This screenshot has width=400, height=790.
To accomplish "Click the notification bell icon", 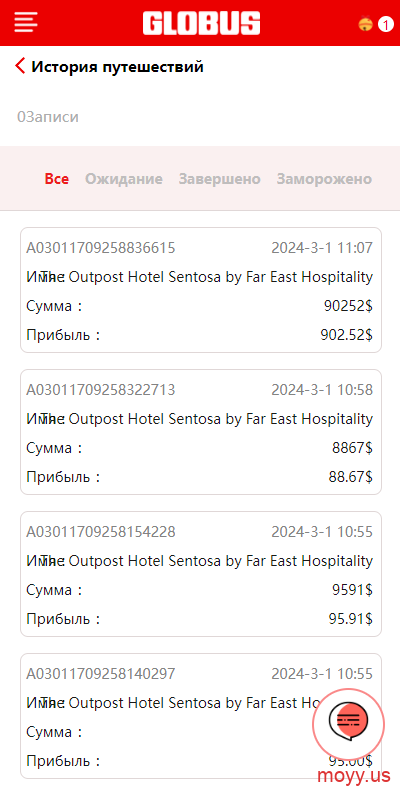I will tap(365, 24).
